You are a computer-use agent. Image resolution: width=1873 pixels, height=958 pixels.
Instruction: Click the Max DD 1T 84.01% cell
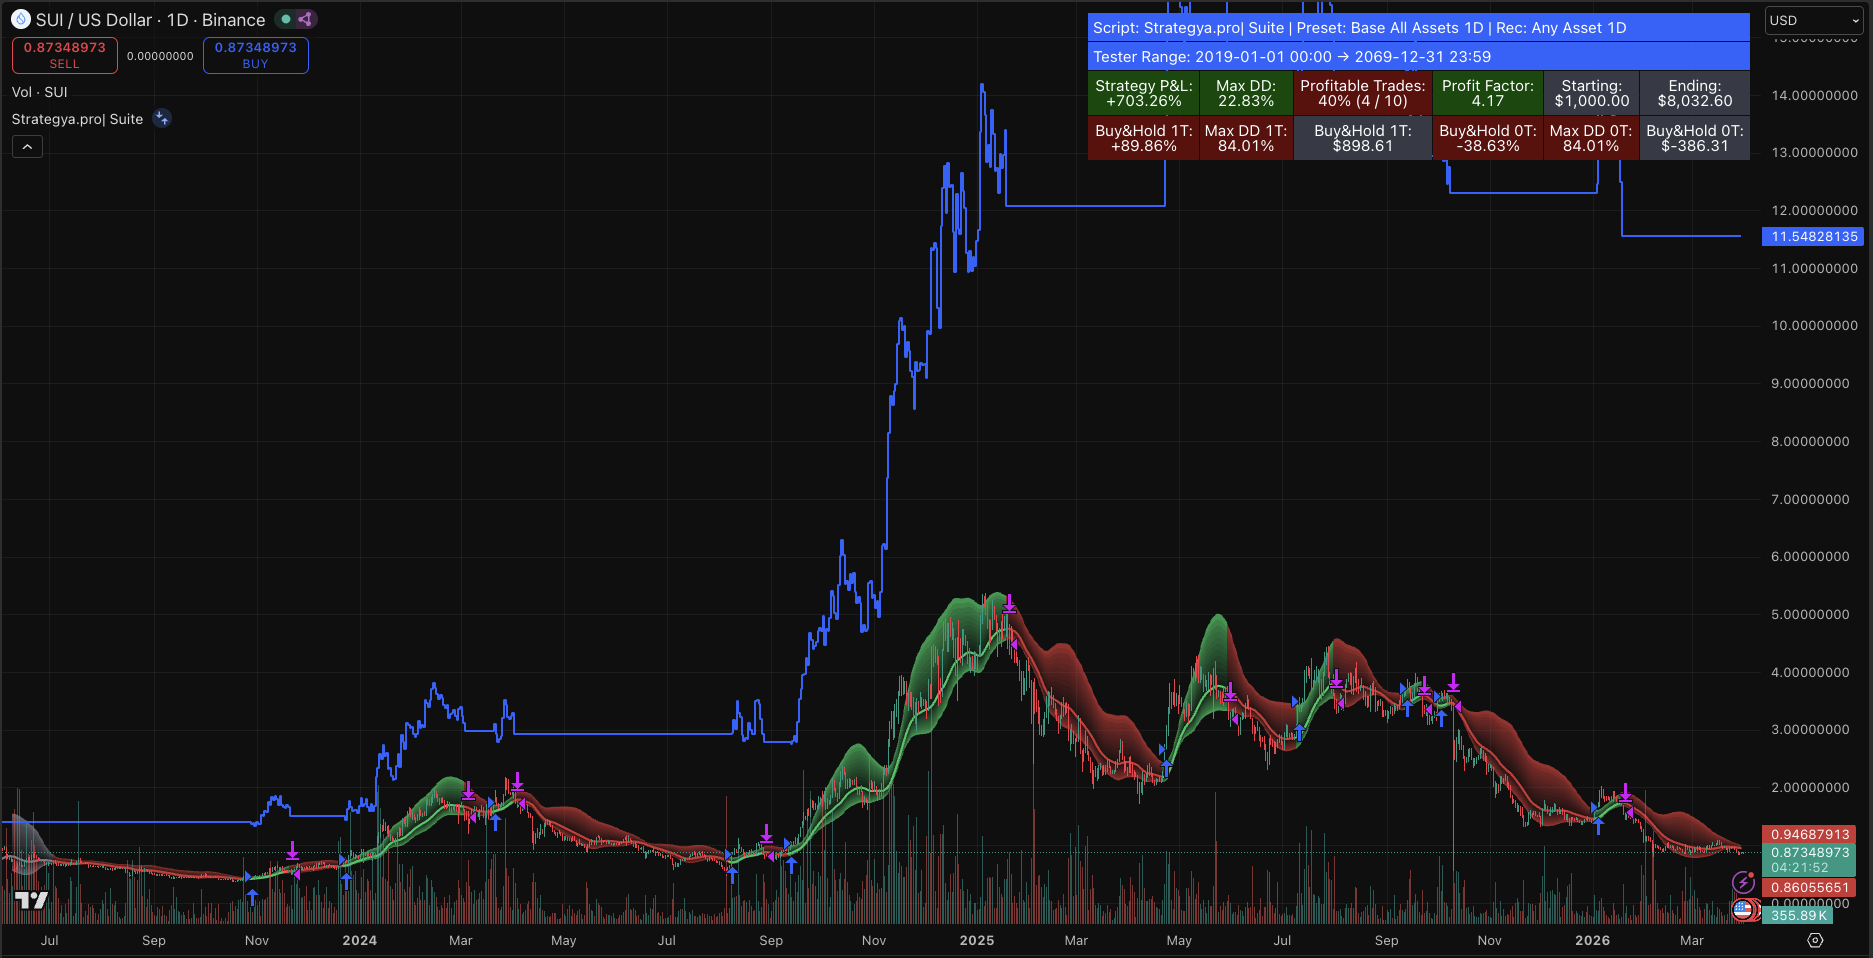tap(1246, 138)
